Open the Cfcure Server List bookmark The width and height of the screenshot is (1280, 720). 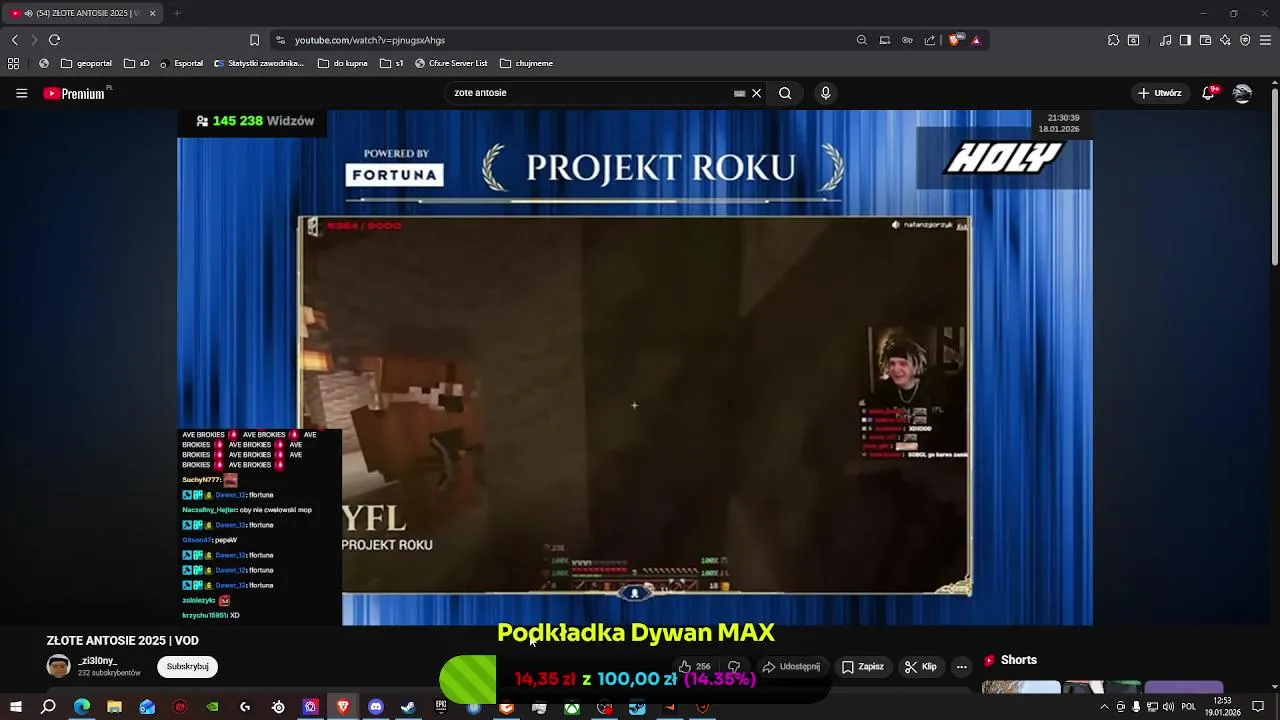pyautogui.click(x=451, y=63)
